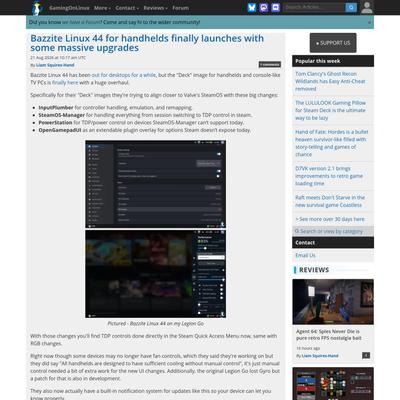The image size is (400, 400).
Task: Focus the Search Articles input field
Action: click(x=314, y=7)
